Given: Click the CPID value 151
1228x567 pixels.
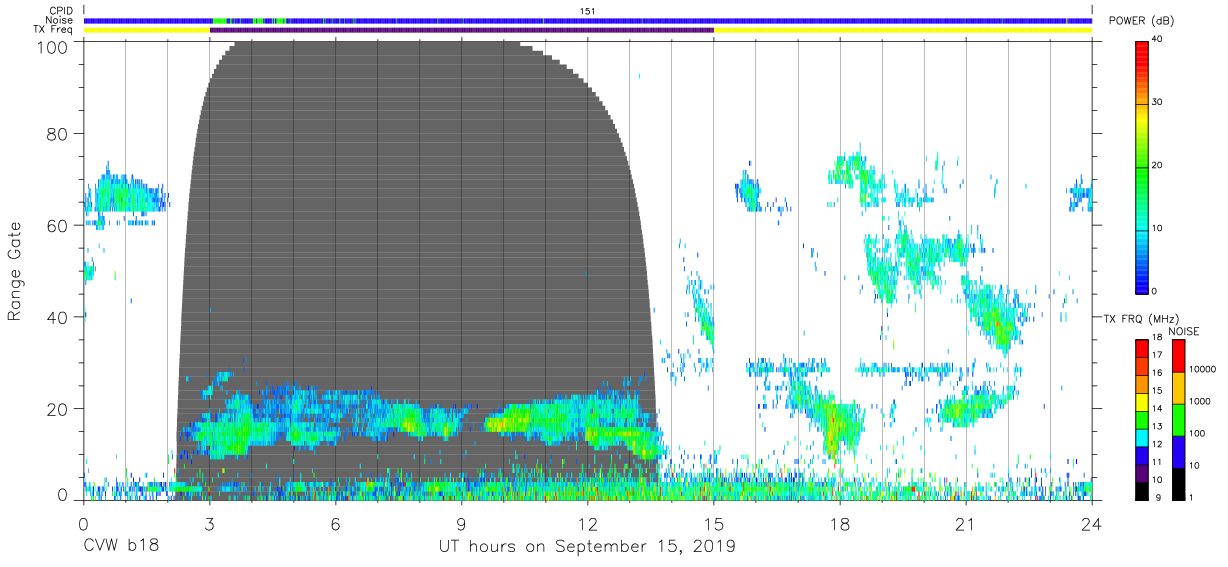Looking at the screenshot, I should (x=588, y=11).
